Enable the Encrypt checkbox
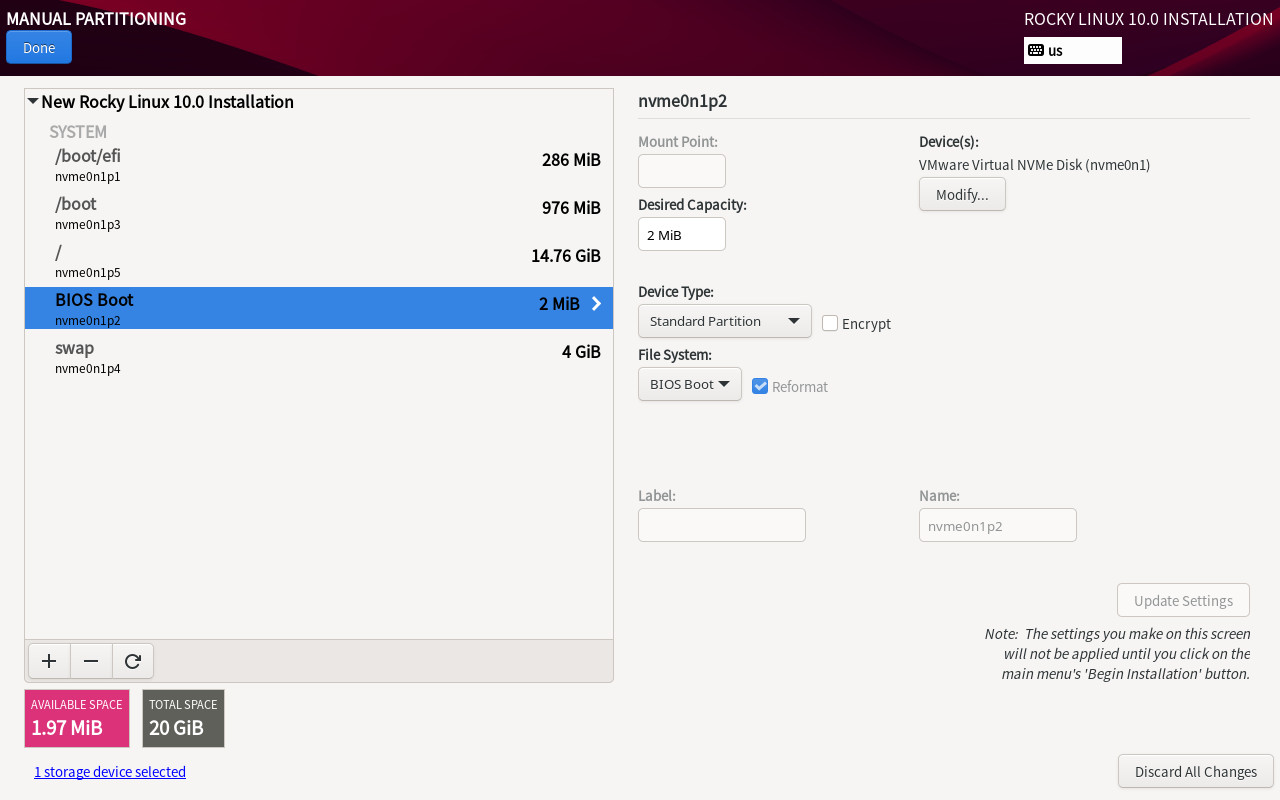 point(830,323)
